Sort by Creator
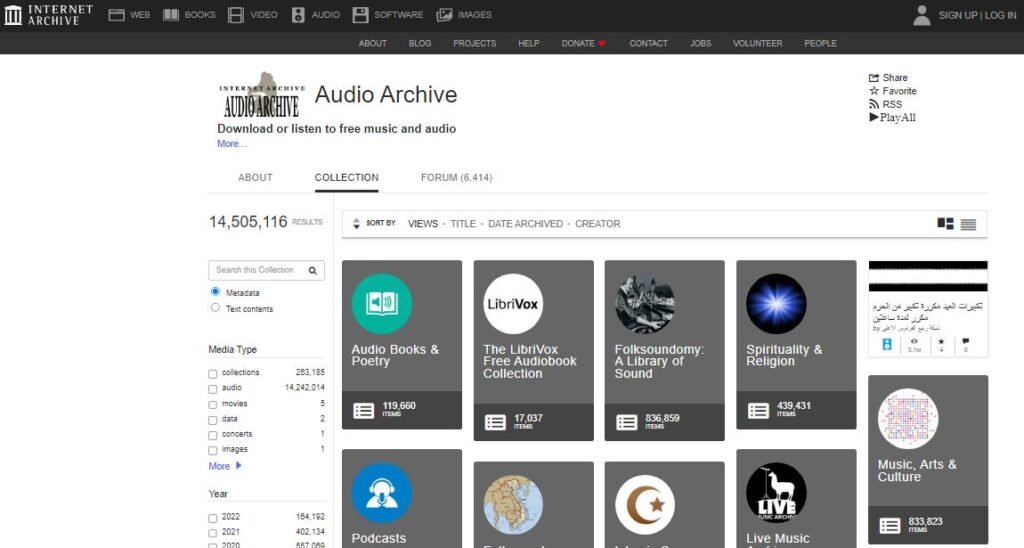Screen dimensions: 1024x548 tap(598, 223)
